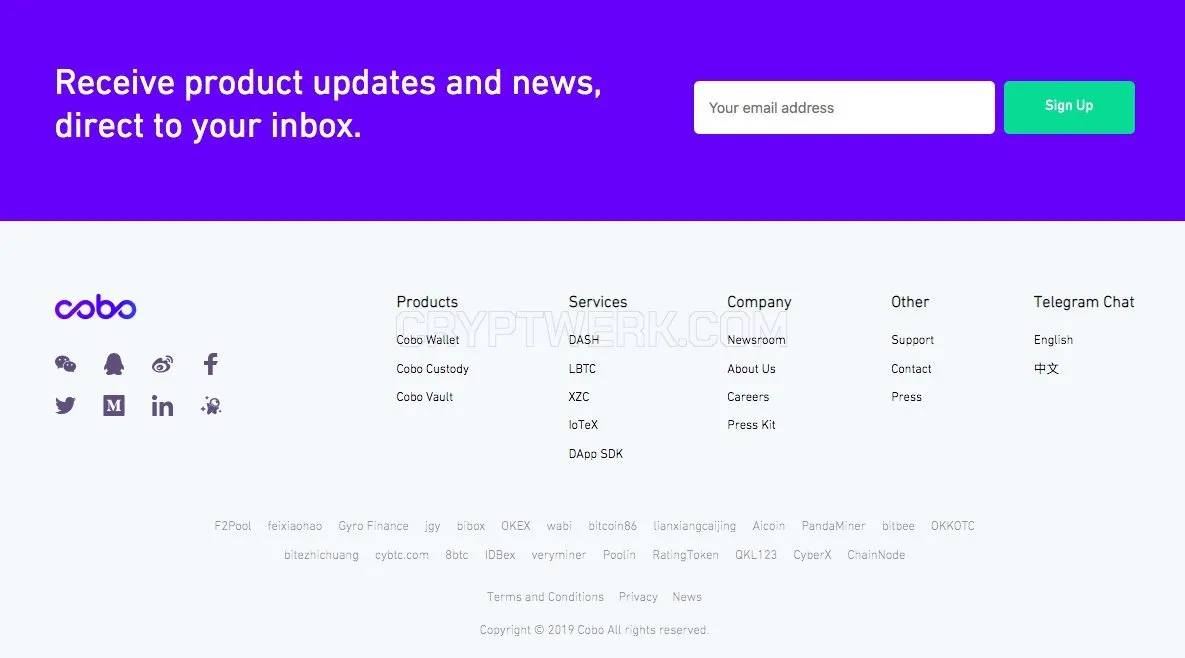This screenshot has width=1185, height=658.
Task: Click the Cobo logo
Action: pos(95,307)
